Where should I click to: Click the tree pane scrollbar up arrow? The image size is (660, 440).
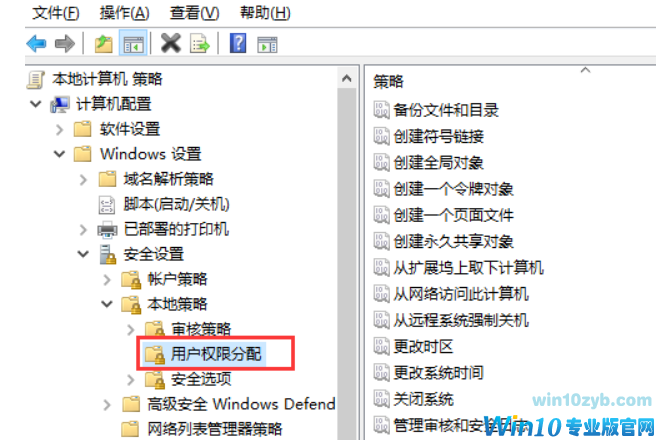click(347, 78)
